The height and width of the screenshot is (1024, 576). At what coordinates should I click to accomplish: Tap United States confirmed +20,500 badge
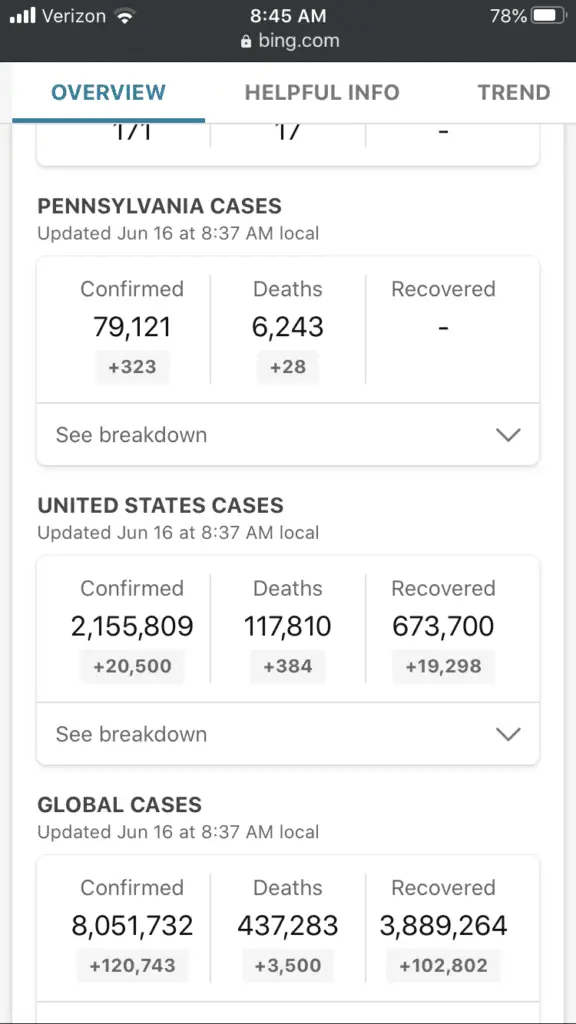coord(133,667)
